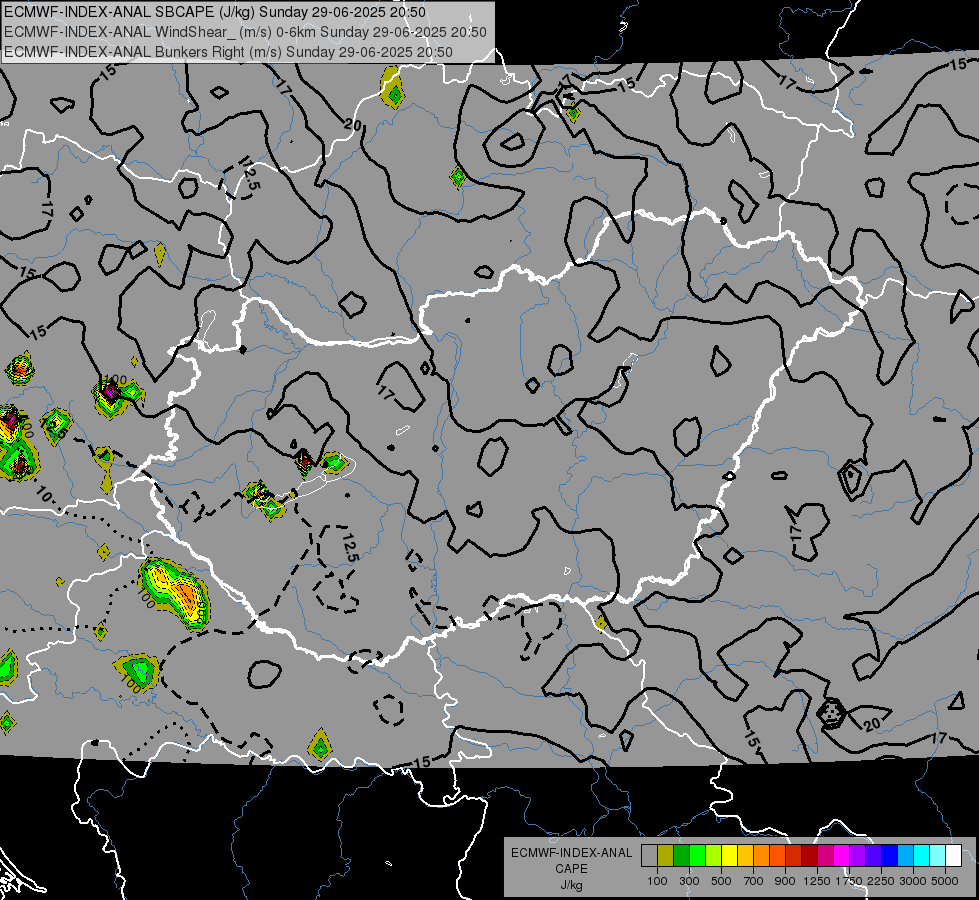The width and height of the screenshot is (979, 900).
Task: Click the WindShear_ (m/s) 0-6km title line
Action: (x=245, y=32)
